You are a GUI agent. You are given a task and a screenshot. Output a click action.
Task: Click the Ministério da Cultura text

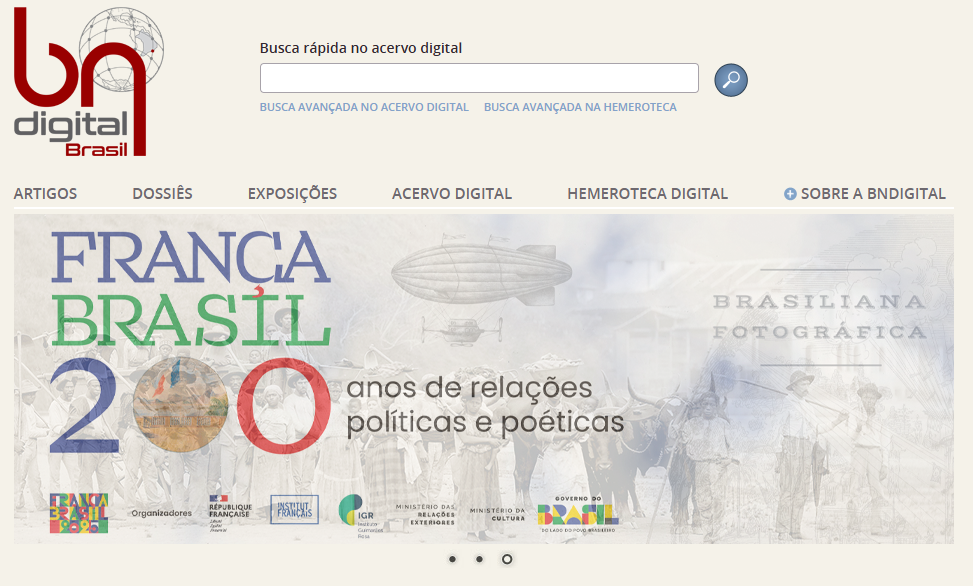tap(497, 514)
